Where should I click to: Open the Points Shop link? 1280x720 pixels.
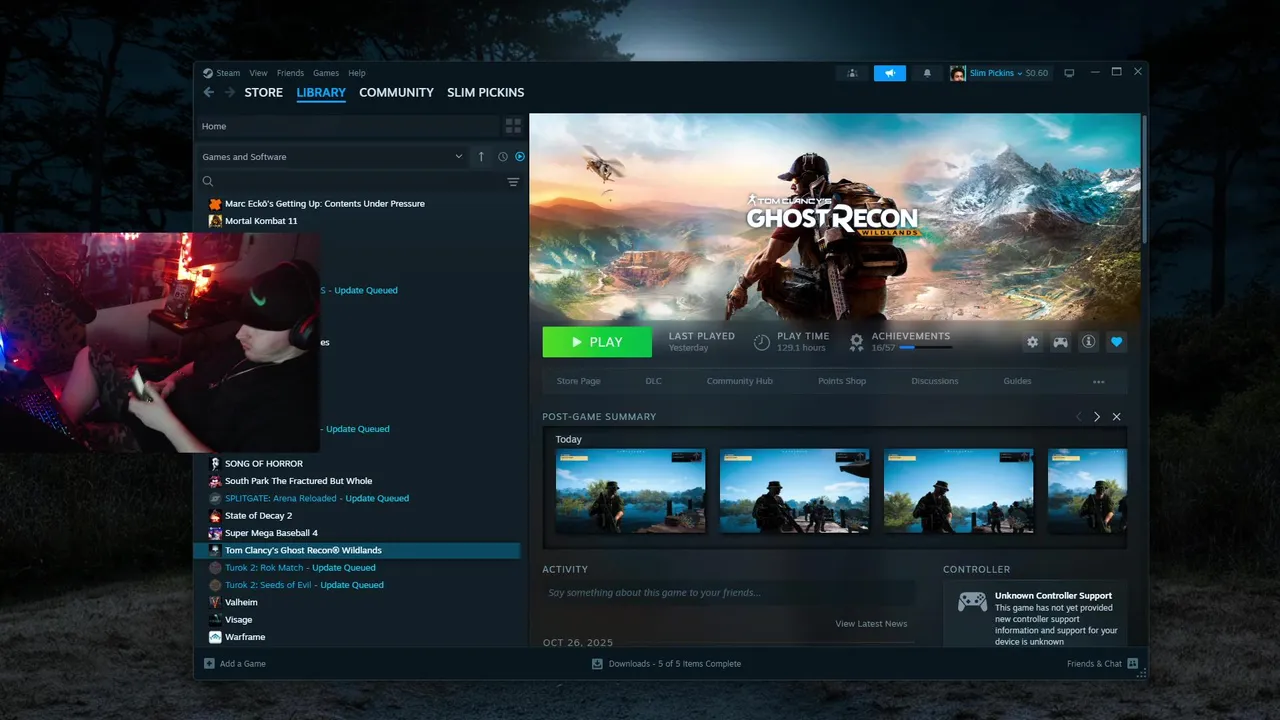point(842,381)
